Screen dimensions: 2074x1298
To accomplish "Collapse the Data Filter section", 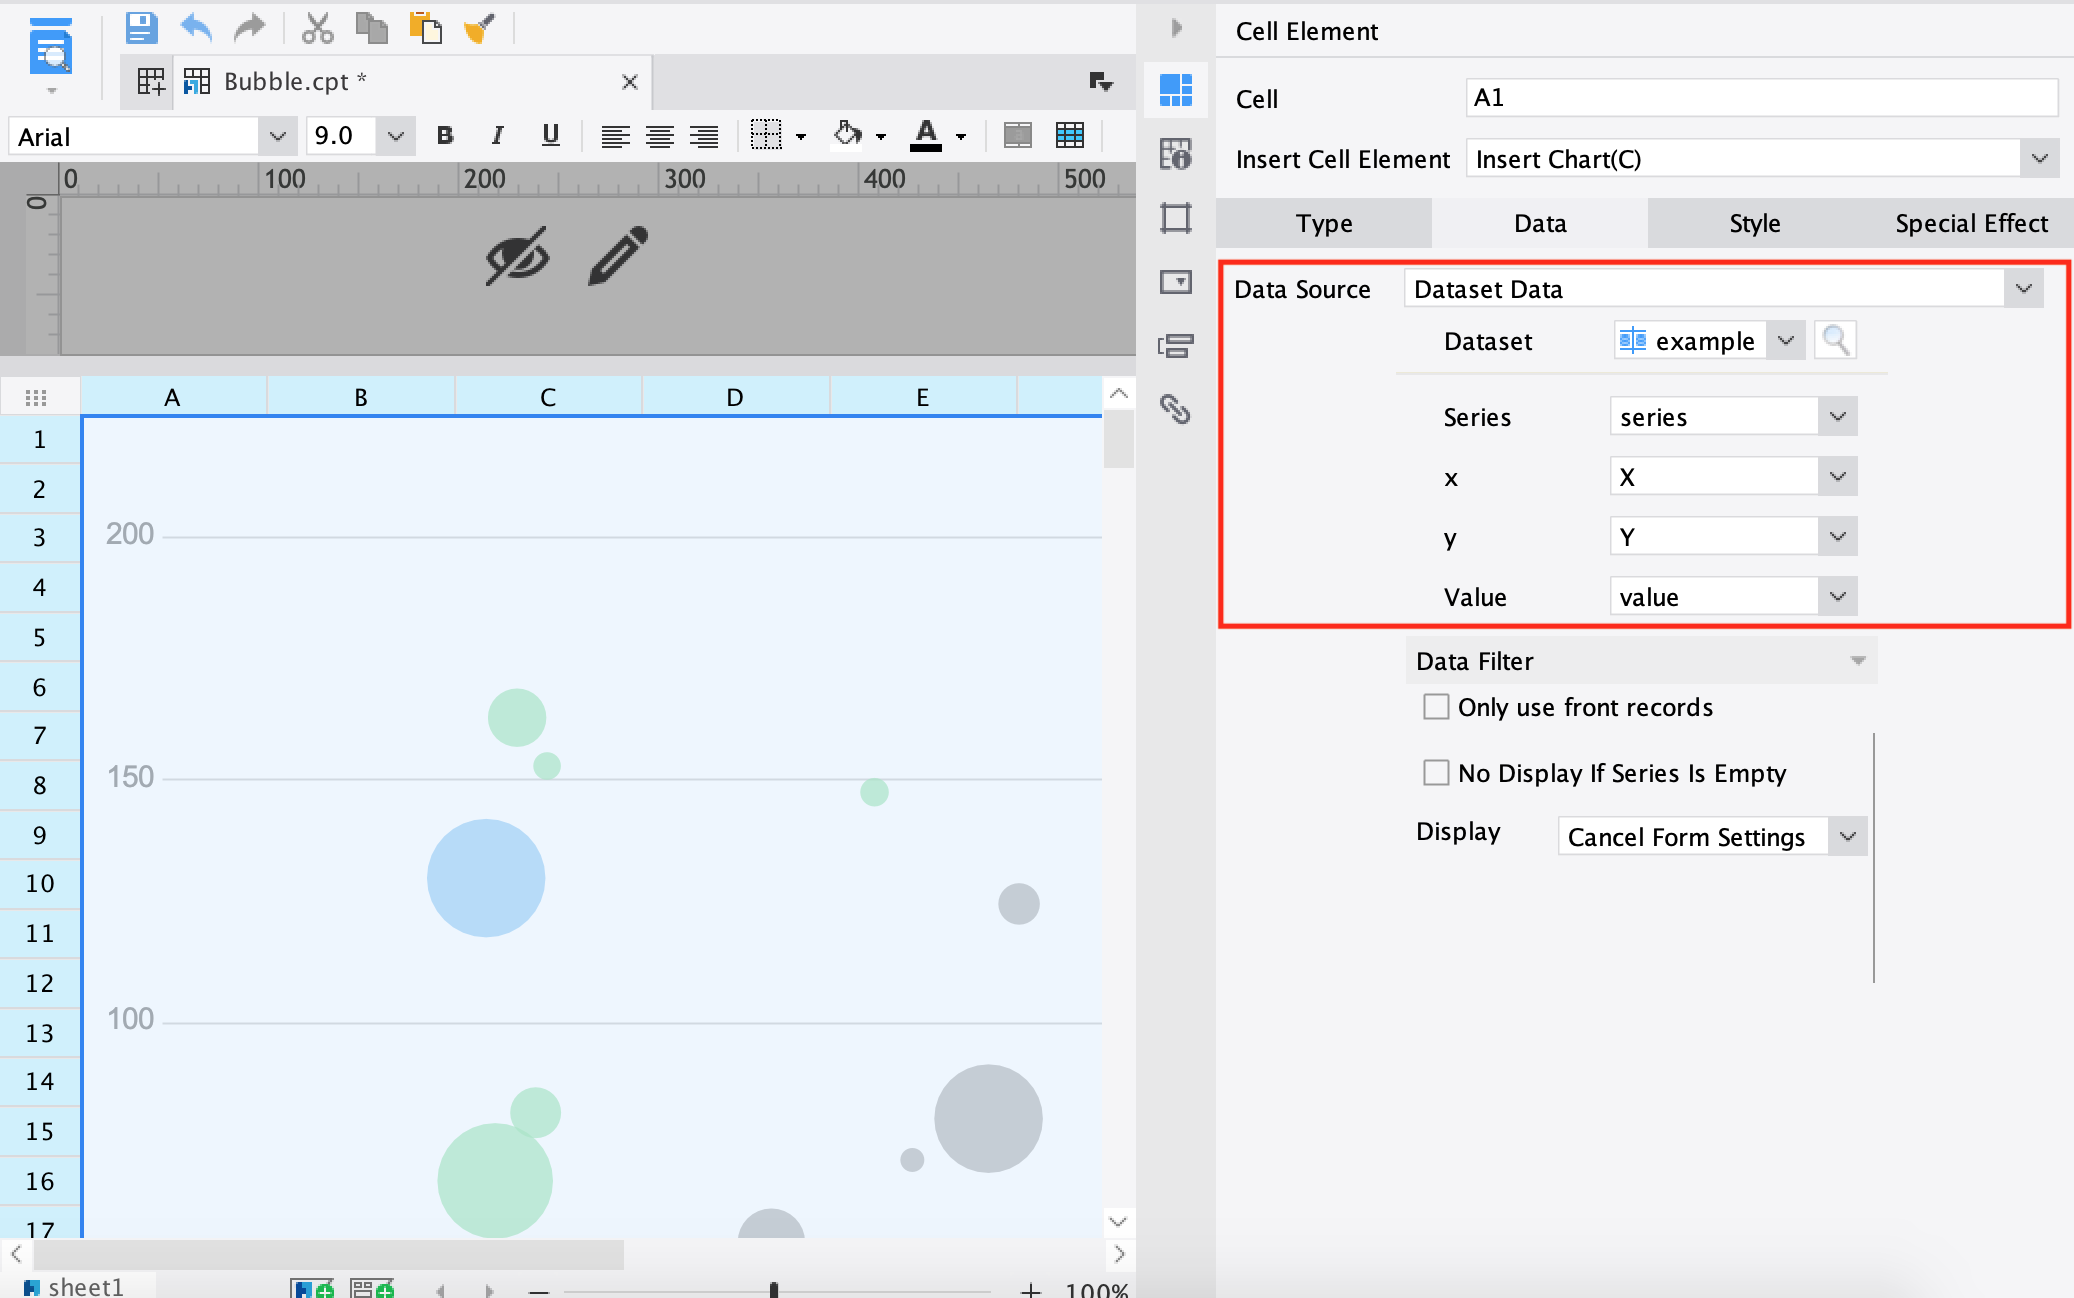I will 1857,661.
